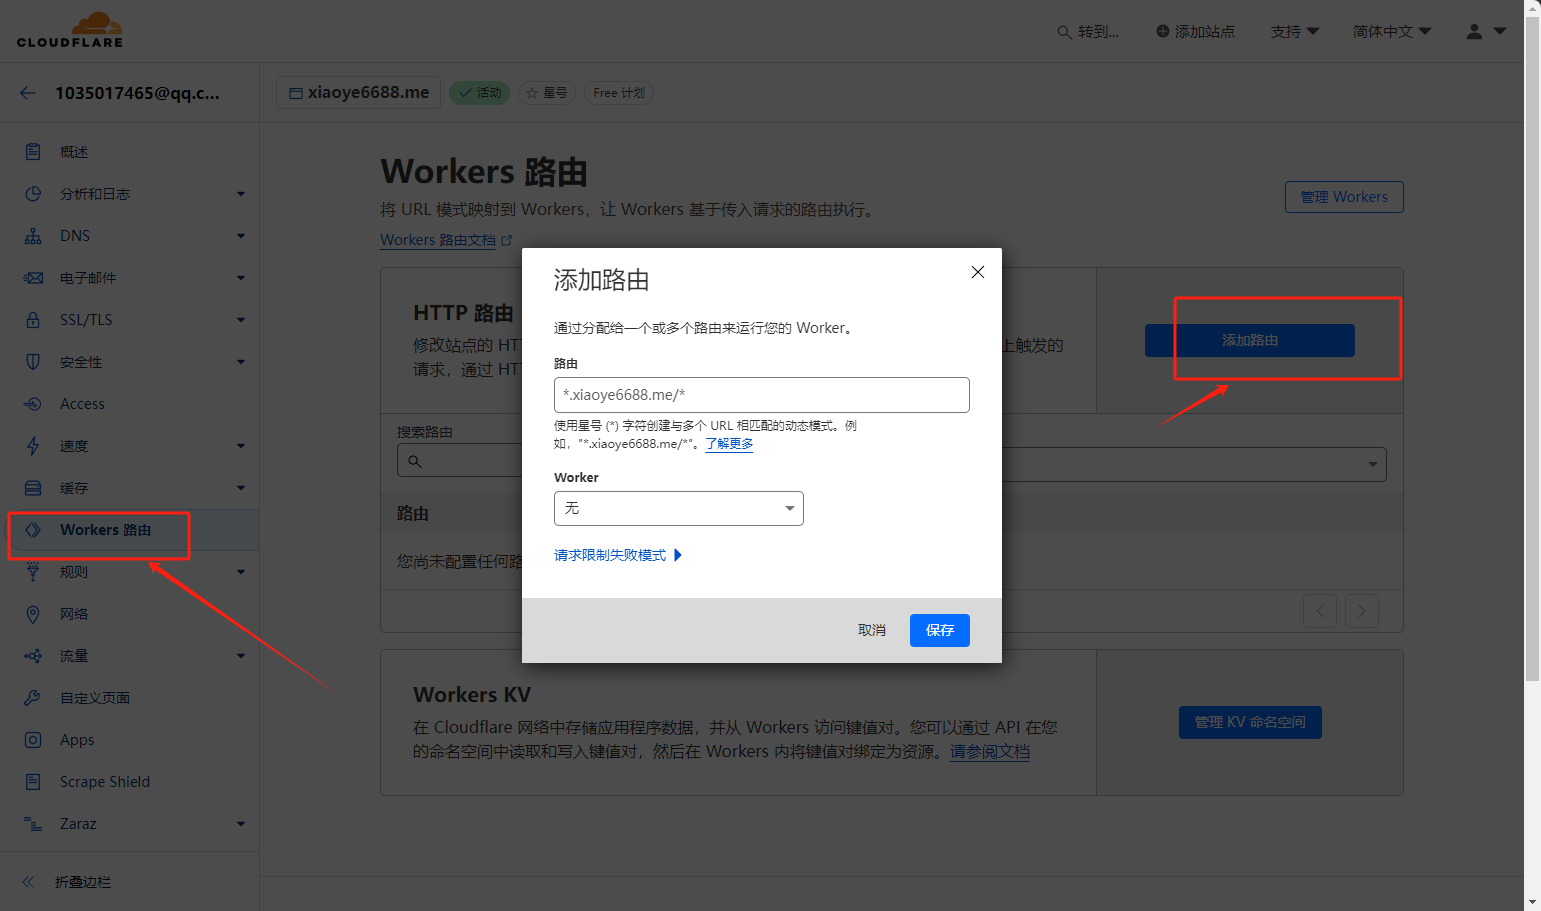Open the 简体中文 language dropdown
Screen dimensions: 1541x911
[1391, 32]
